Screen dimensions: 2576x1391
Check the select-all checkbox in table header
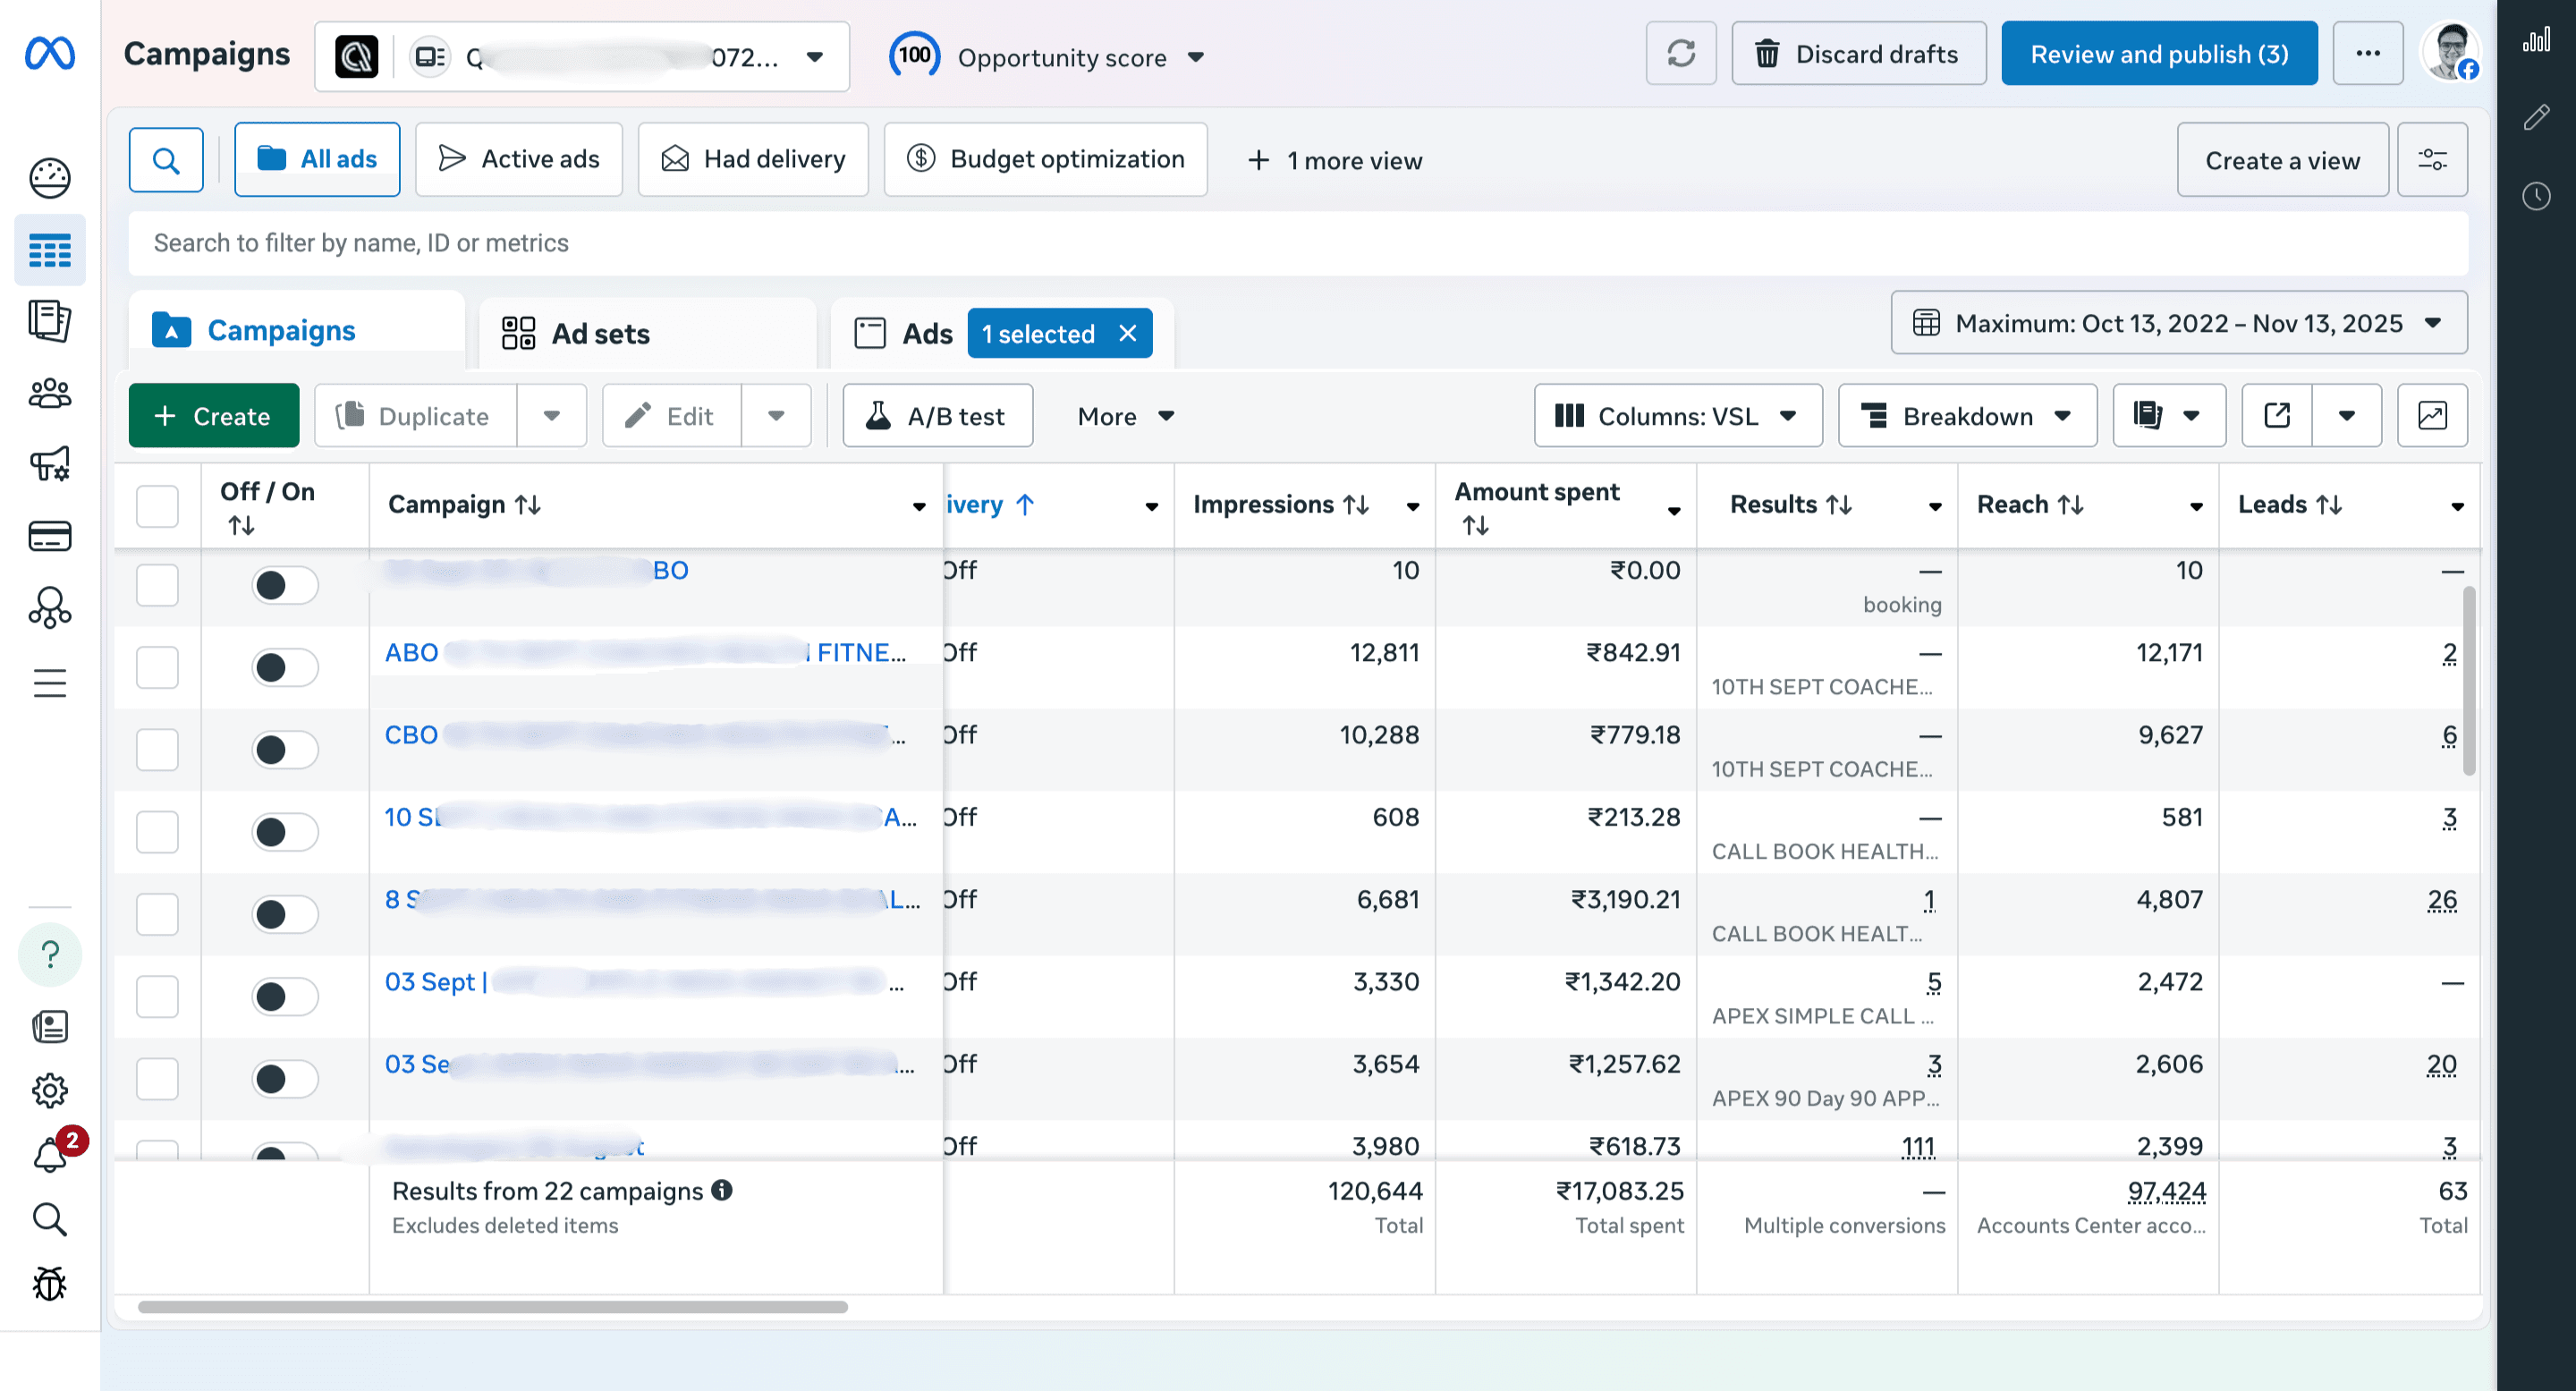coord(157,505)
